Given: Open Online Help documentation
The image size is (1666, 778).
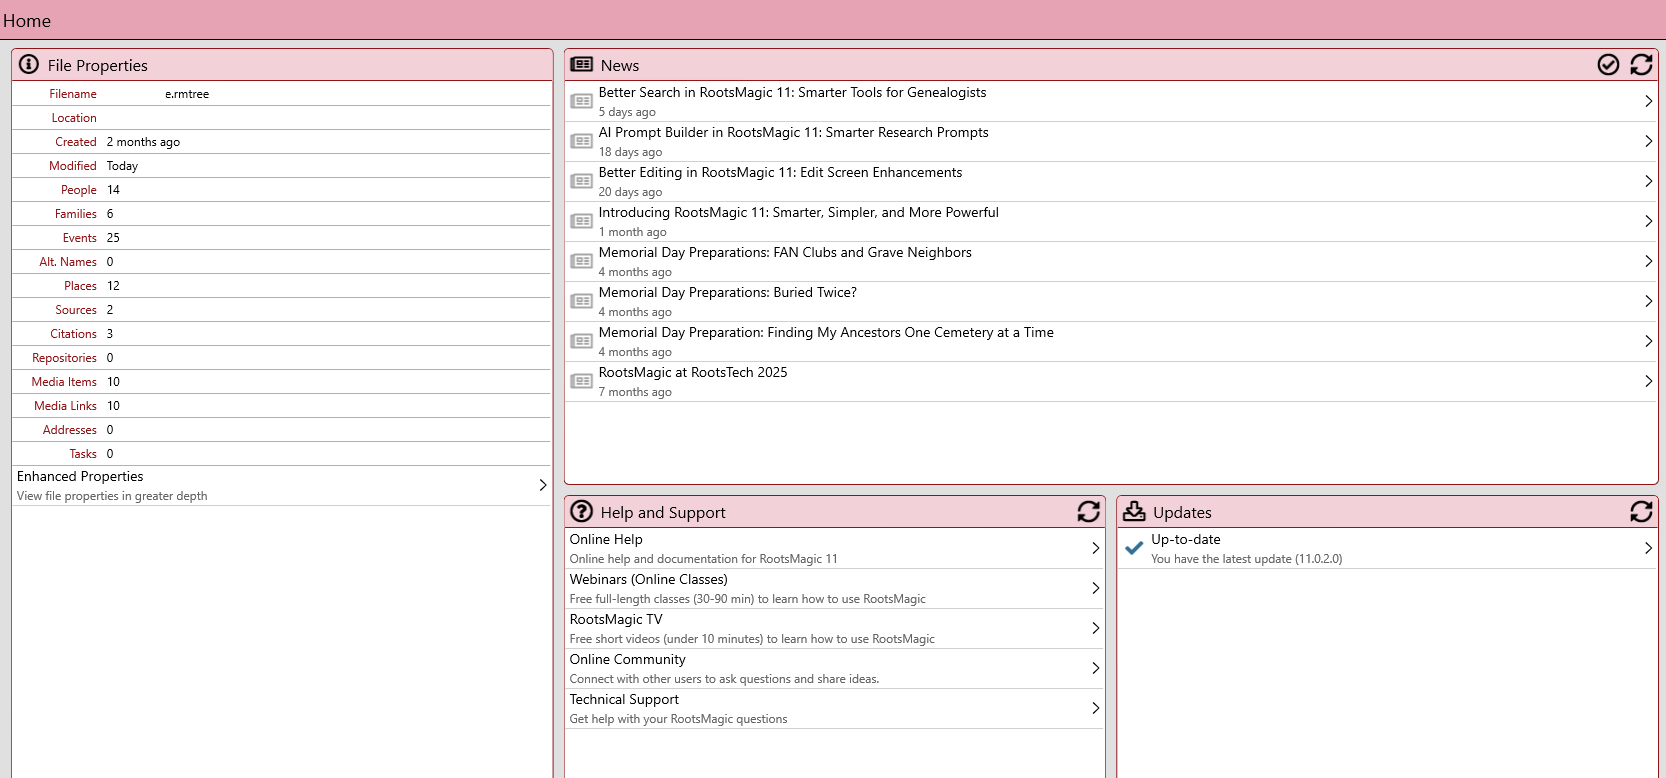Looking at the screenshot, I should 835,548.
